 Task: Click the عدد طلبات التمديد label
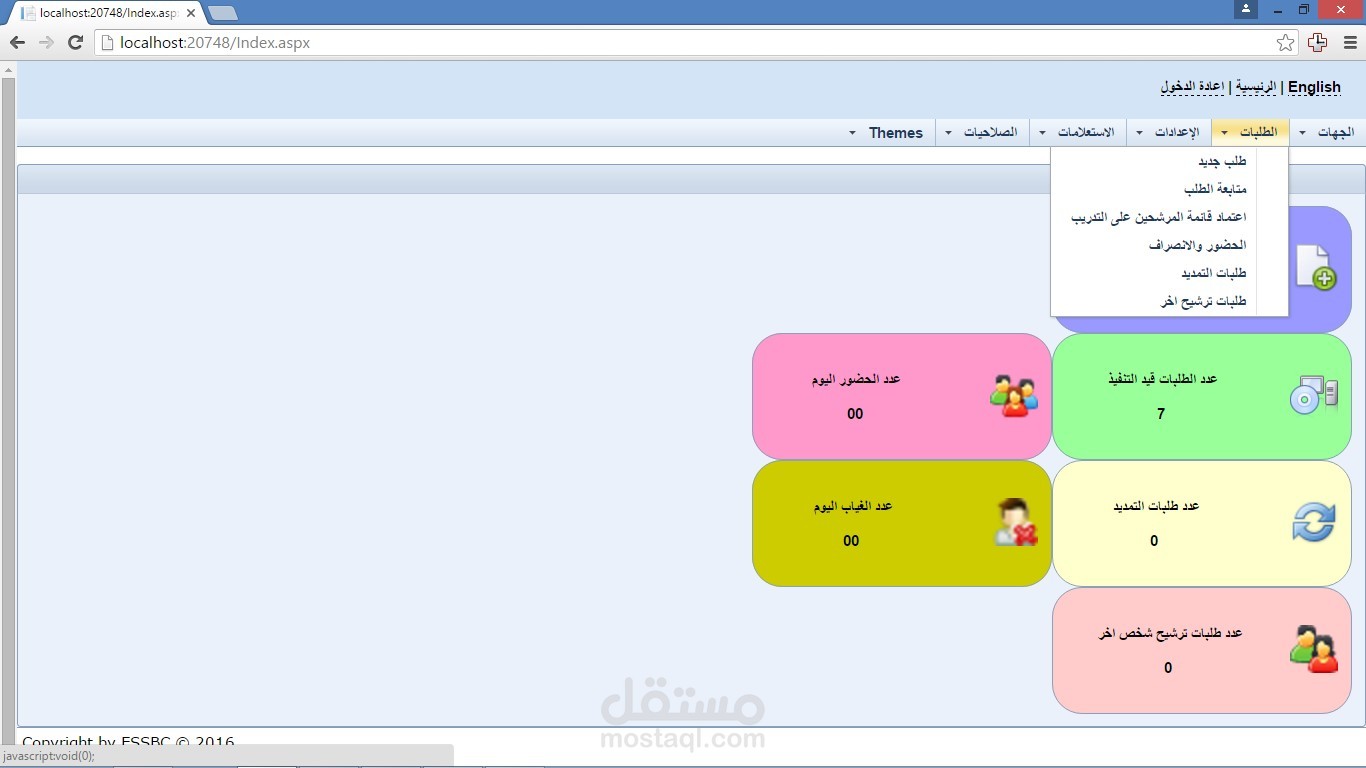tap(1157, 506)
